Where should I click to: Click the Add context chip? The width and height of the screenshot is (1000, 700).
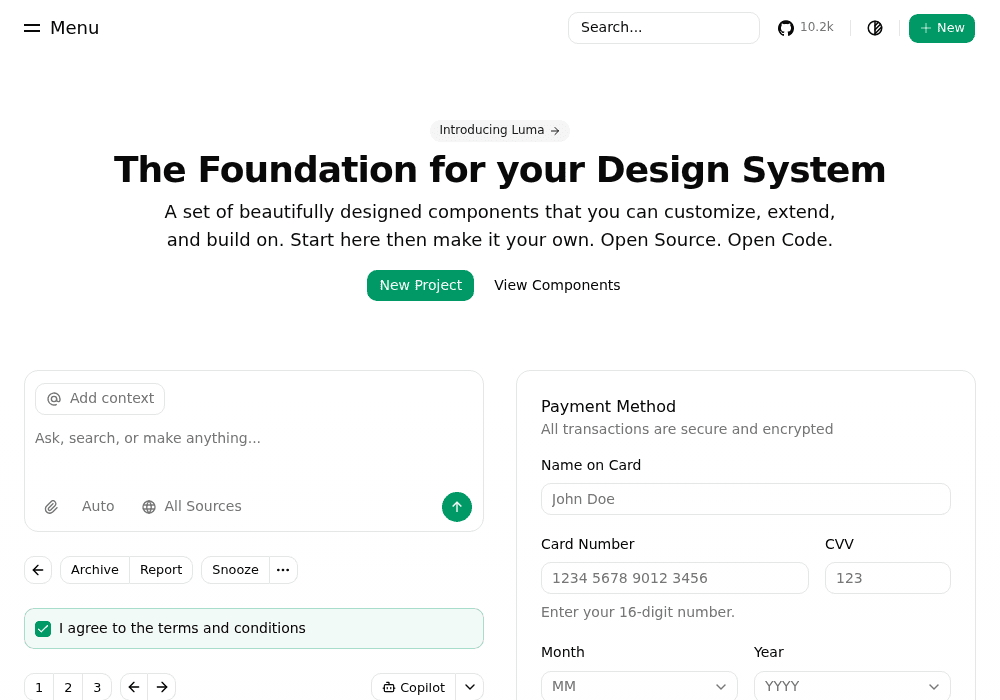100,398
